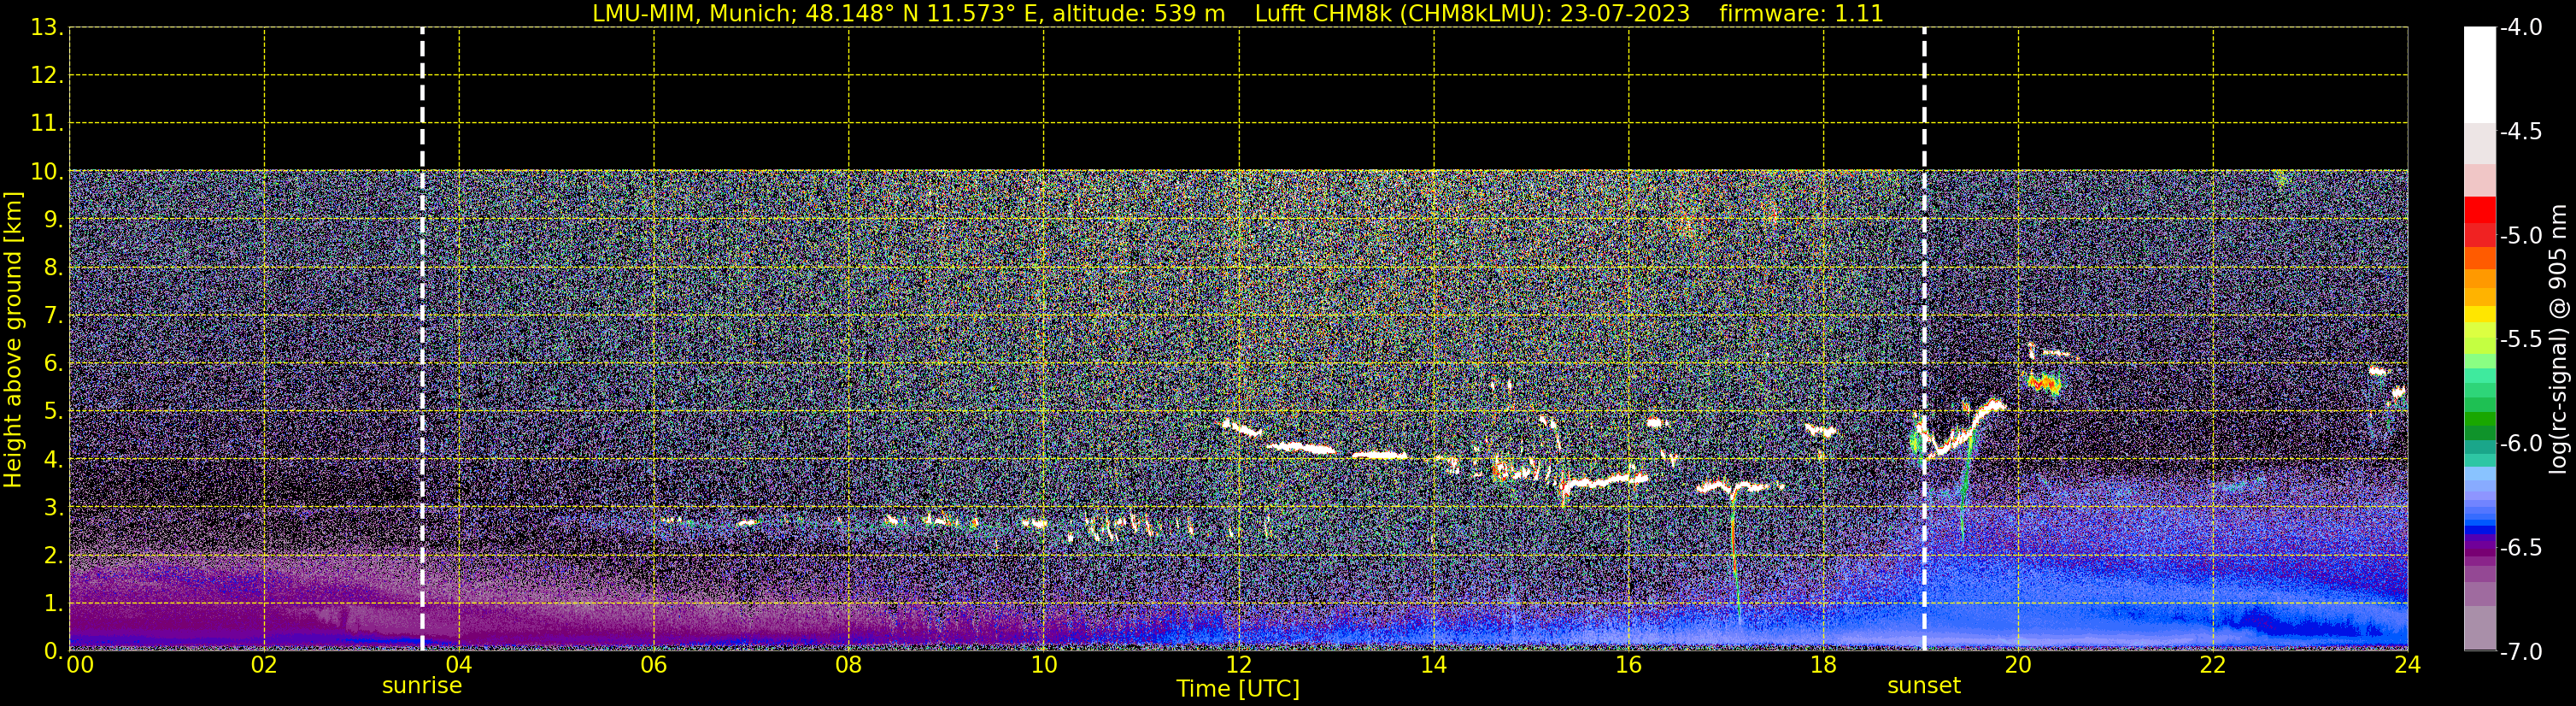Screen dimensions: 2576x706
Task: Click the y-axis tick label '2.'
Action: click(x=53, y=555)
